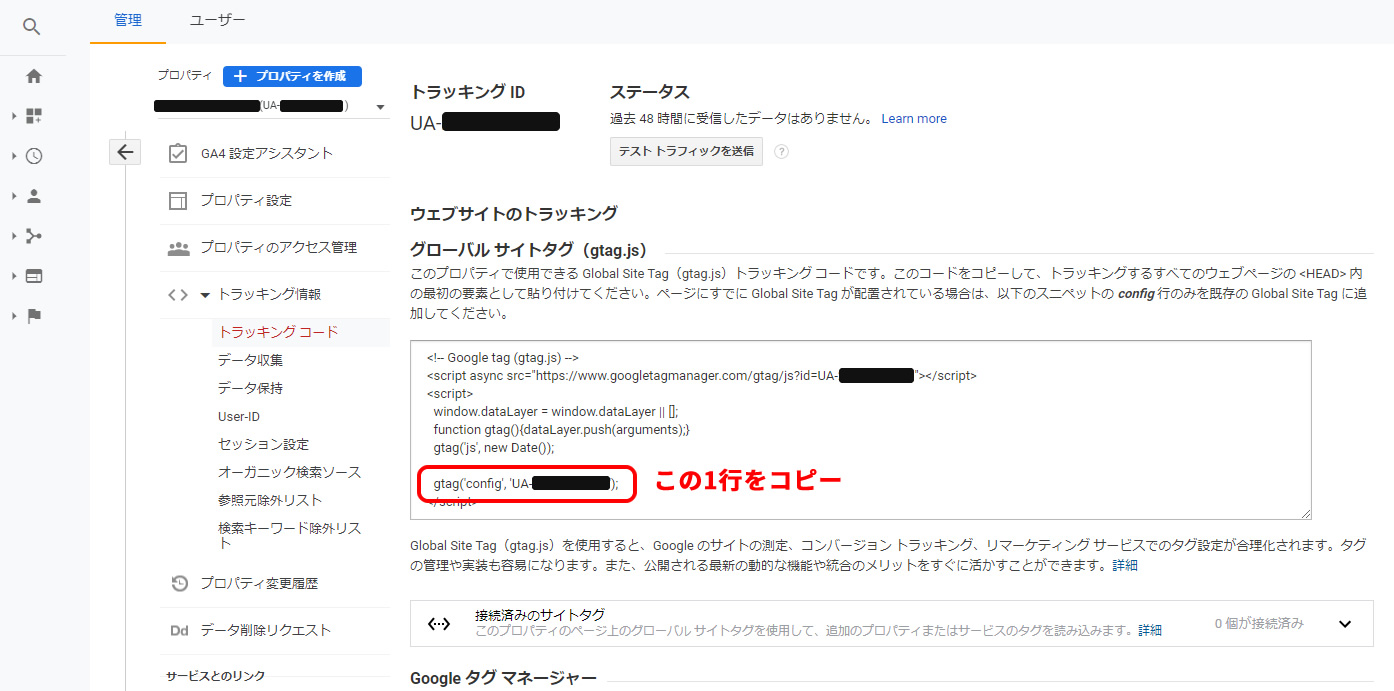The width and height of the screenshot is (1394, 691).
Task: Select 参照元除外リスト menu item
Action: pos(270,500)
